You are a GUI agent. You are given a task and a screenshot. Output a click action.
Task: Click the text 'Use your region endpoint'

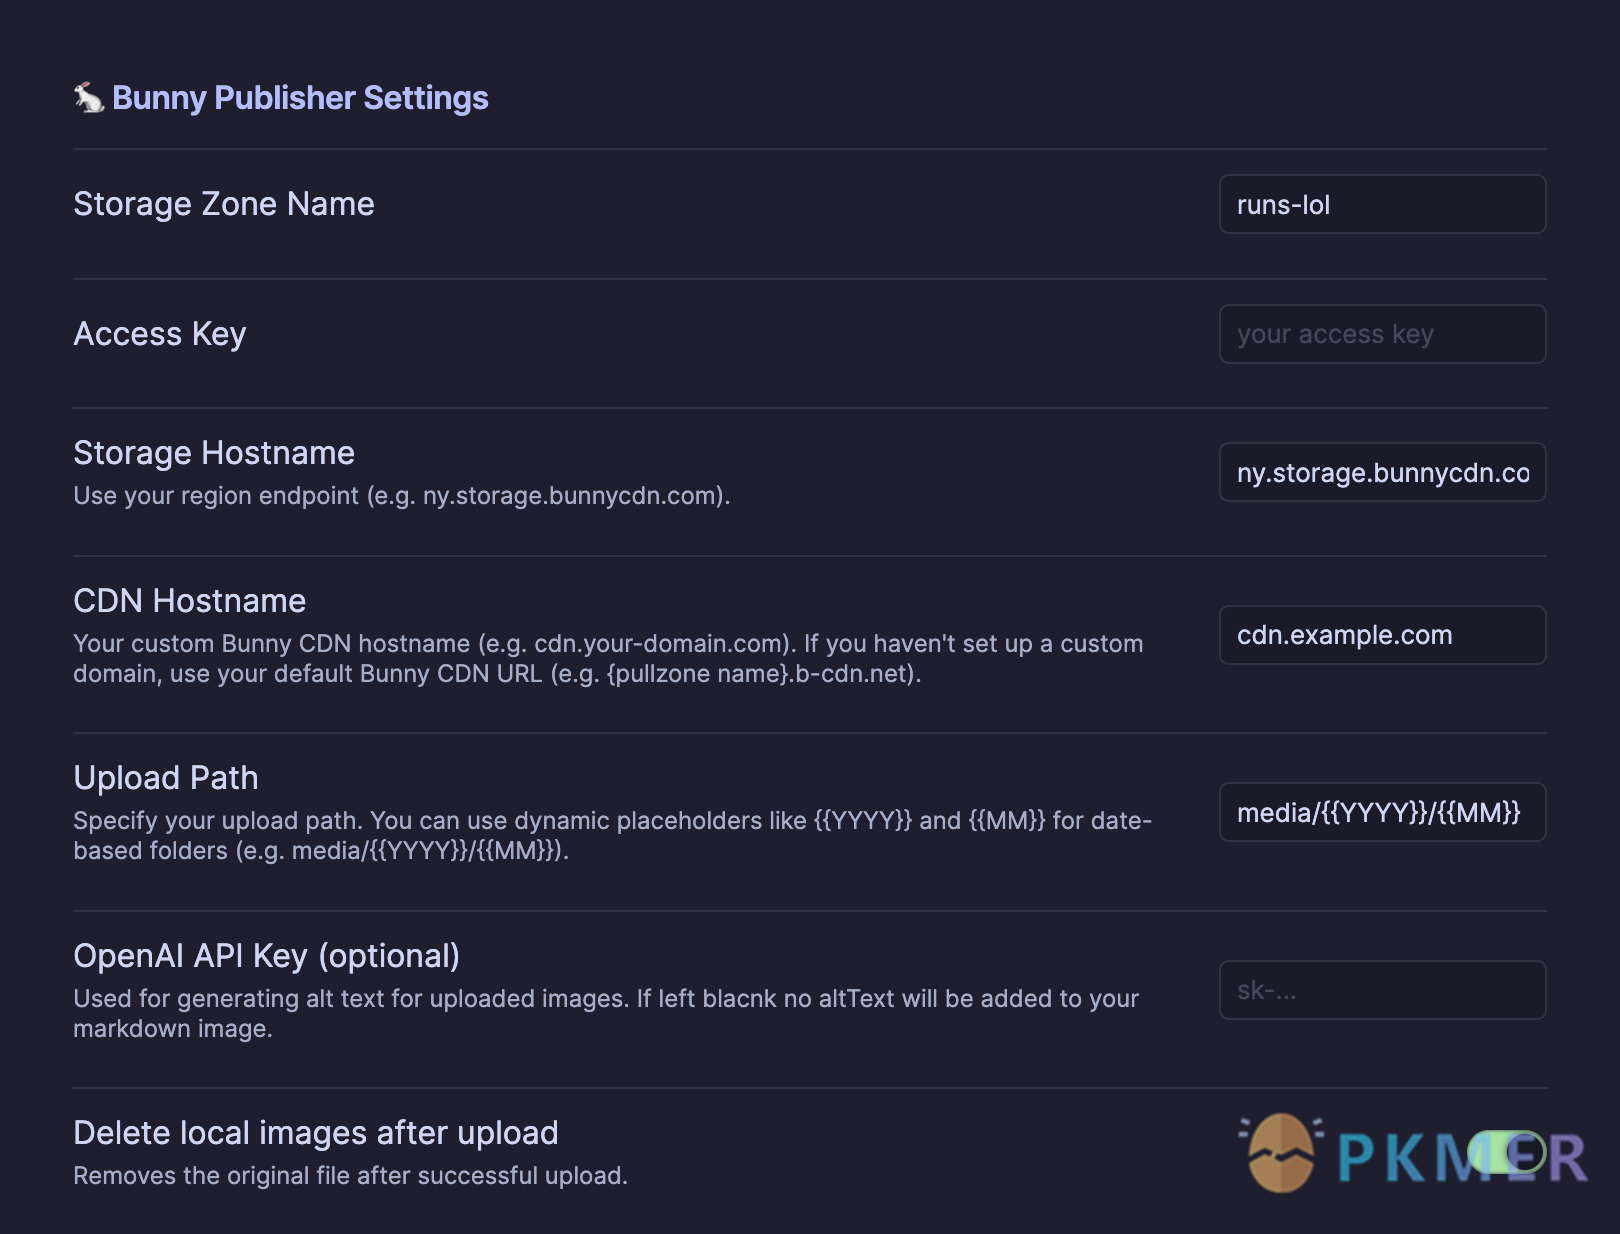[216, 496]
